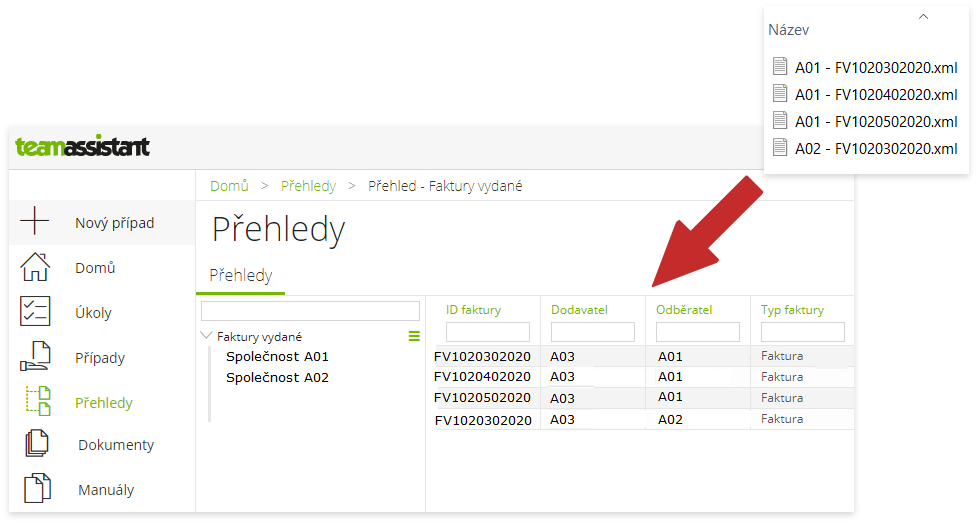Click the stacked pages icon for Dokumenty
The image size is (978, 524).
point(37,444)
